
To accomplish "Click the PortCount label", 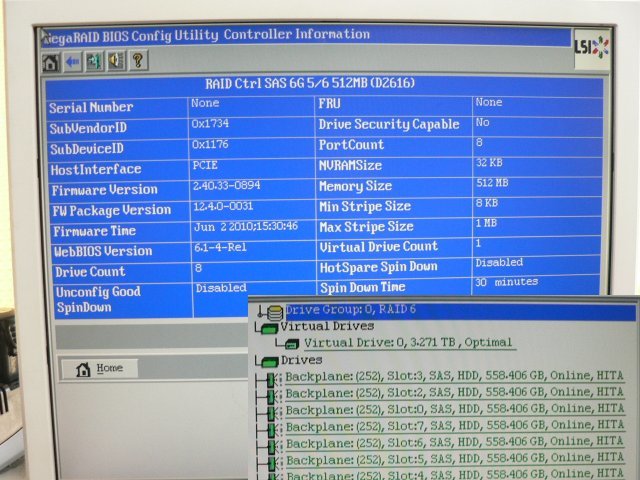I will [x=351, y=144].
